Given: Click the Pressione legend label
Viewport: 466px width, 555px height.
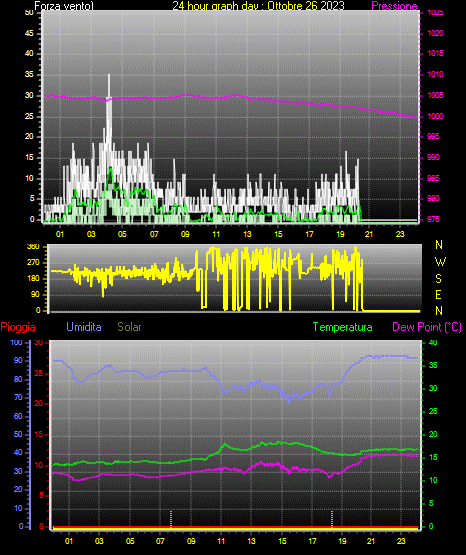Looking at the screenshot, I should [x=394, y=6].
